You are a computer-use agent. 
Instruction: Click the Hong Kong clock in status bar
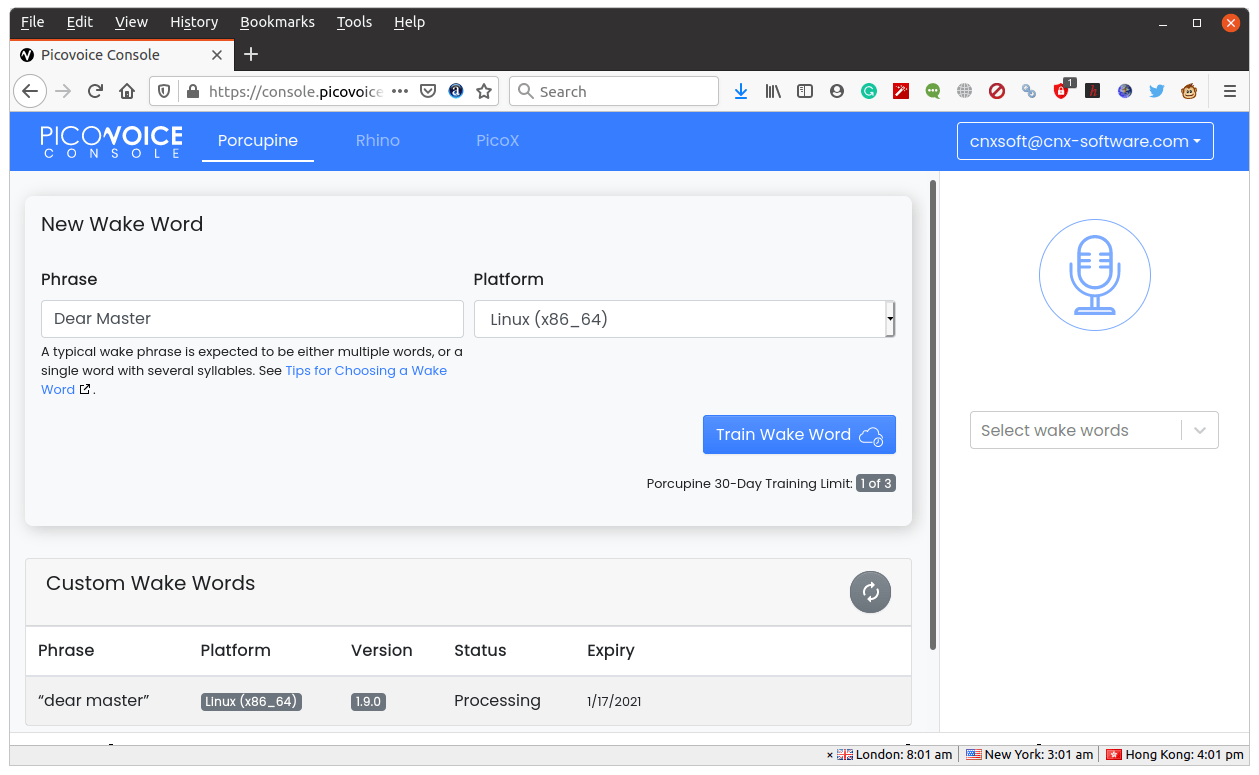(1174, 755)
